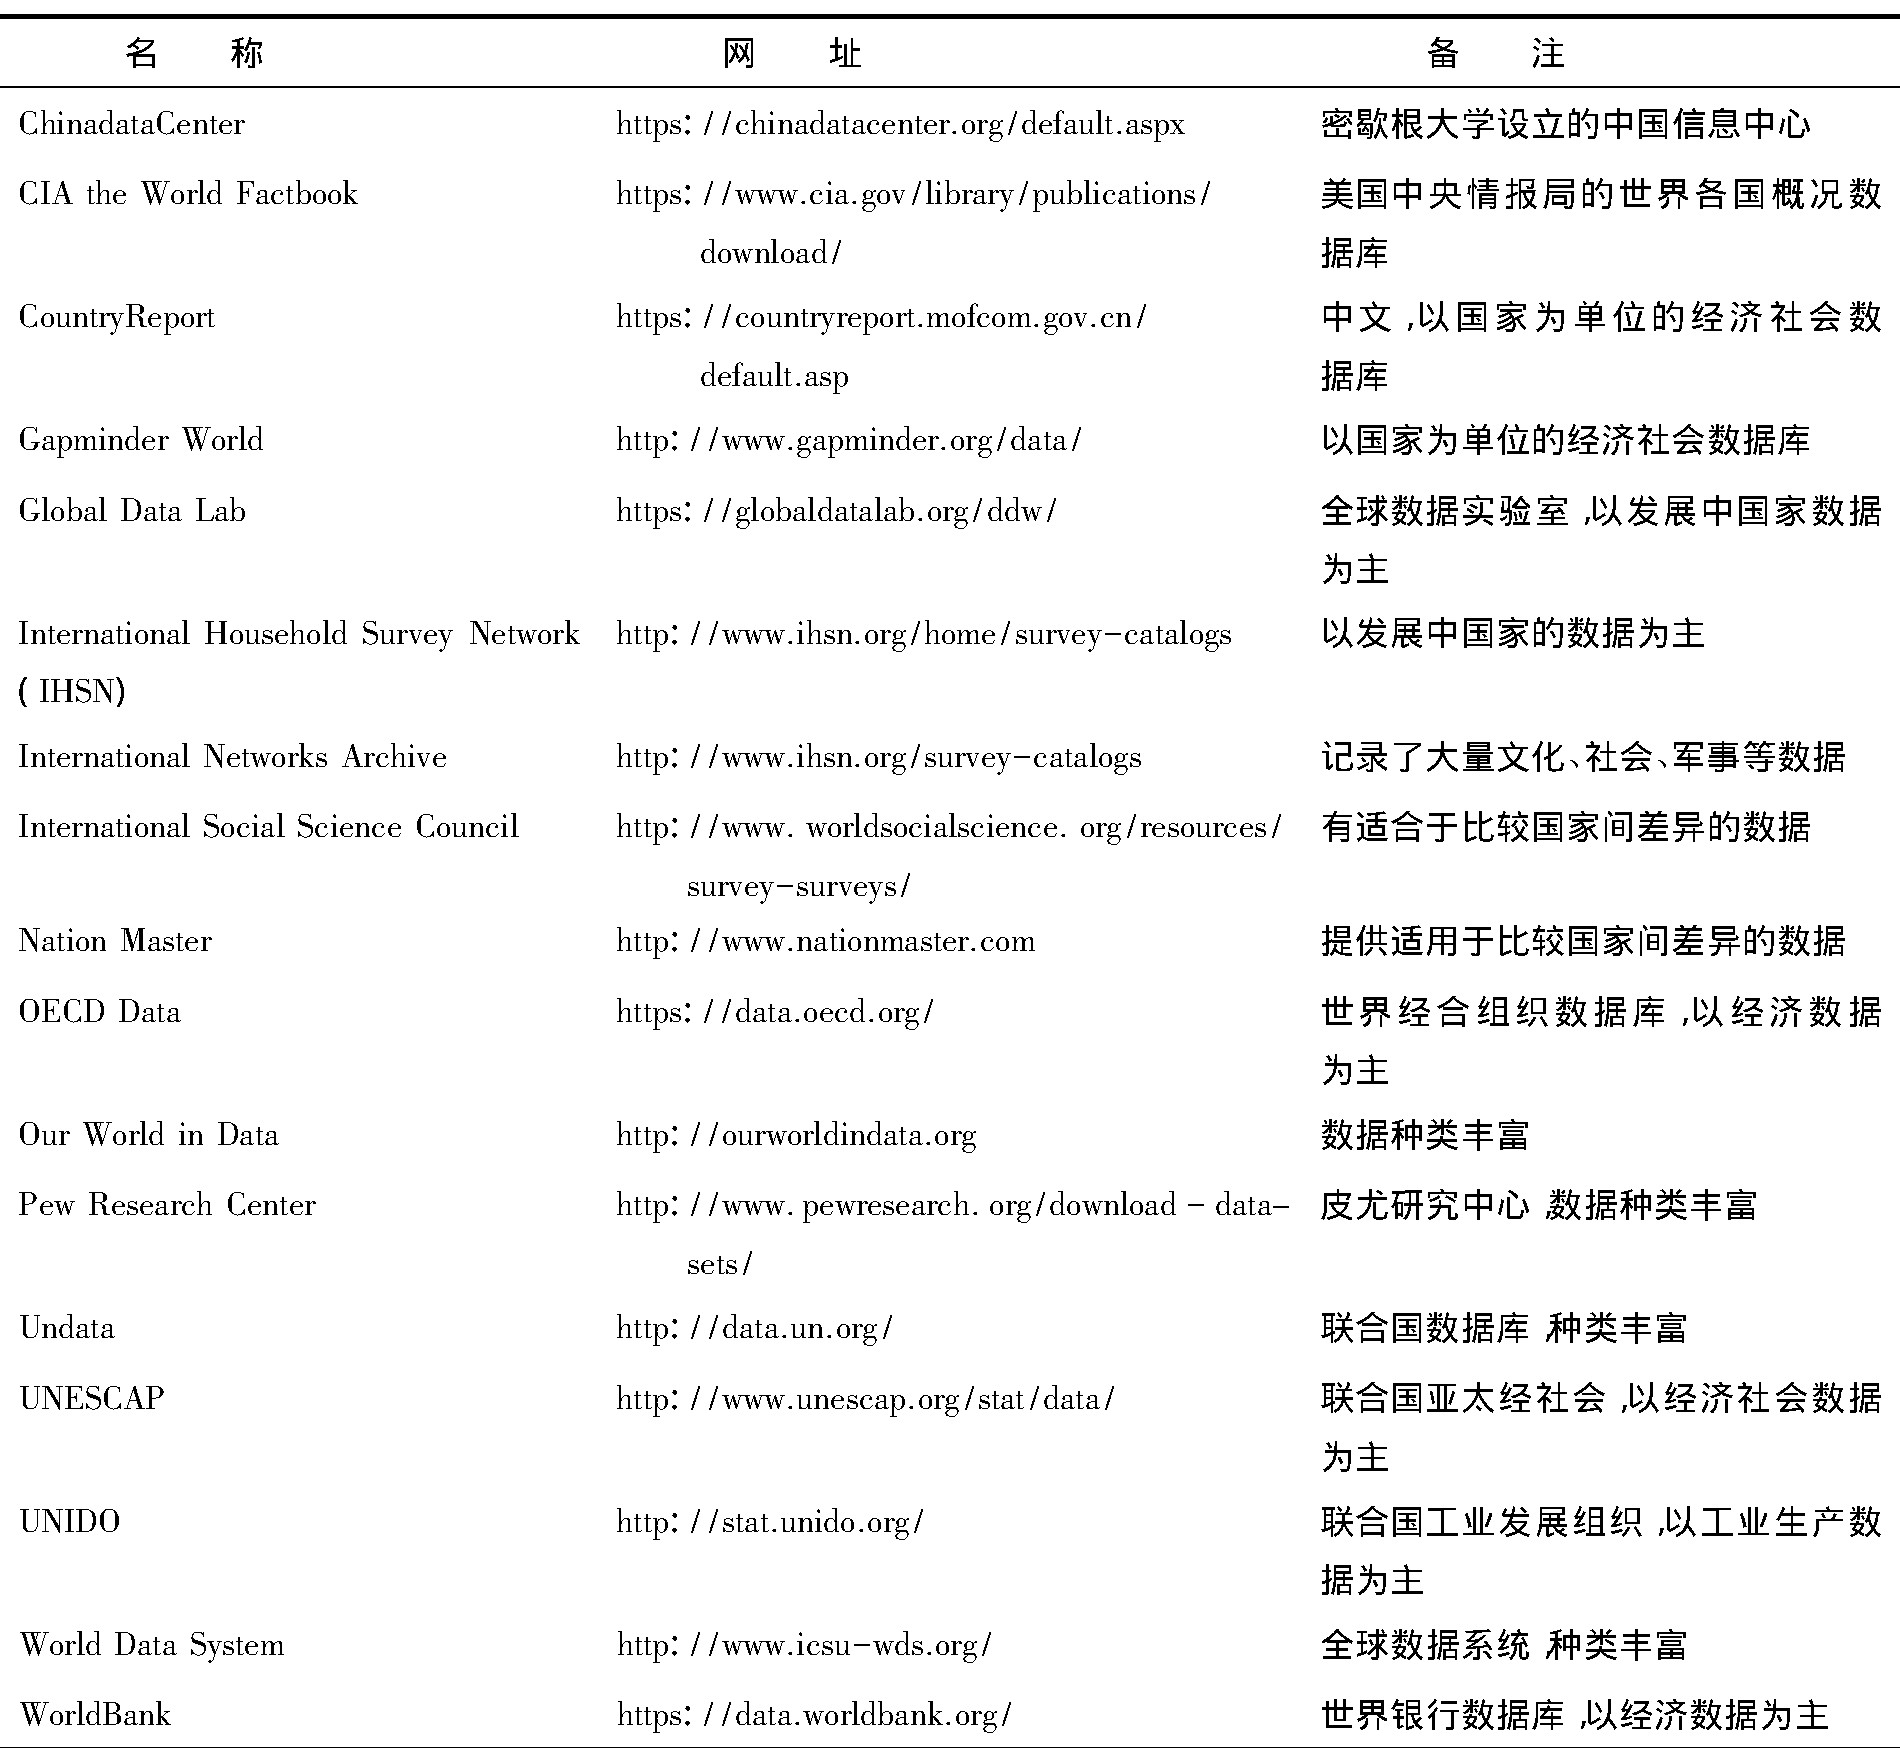
Task: Select the Undata name cell
Action: [x=67, y=1328]
